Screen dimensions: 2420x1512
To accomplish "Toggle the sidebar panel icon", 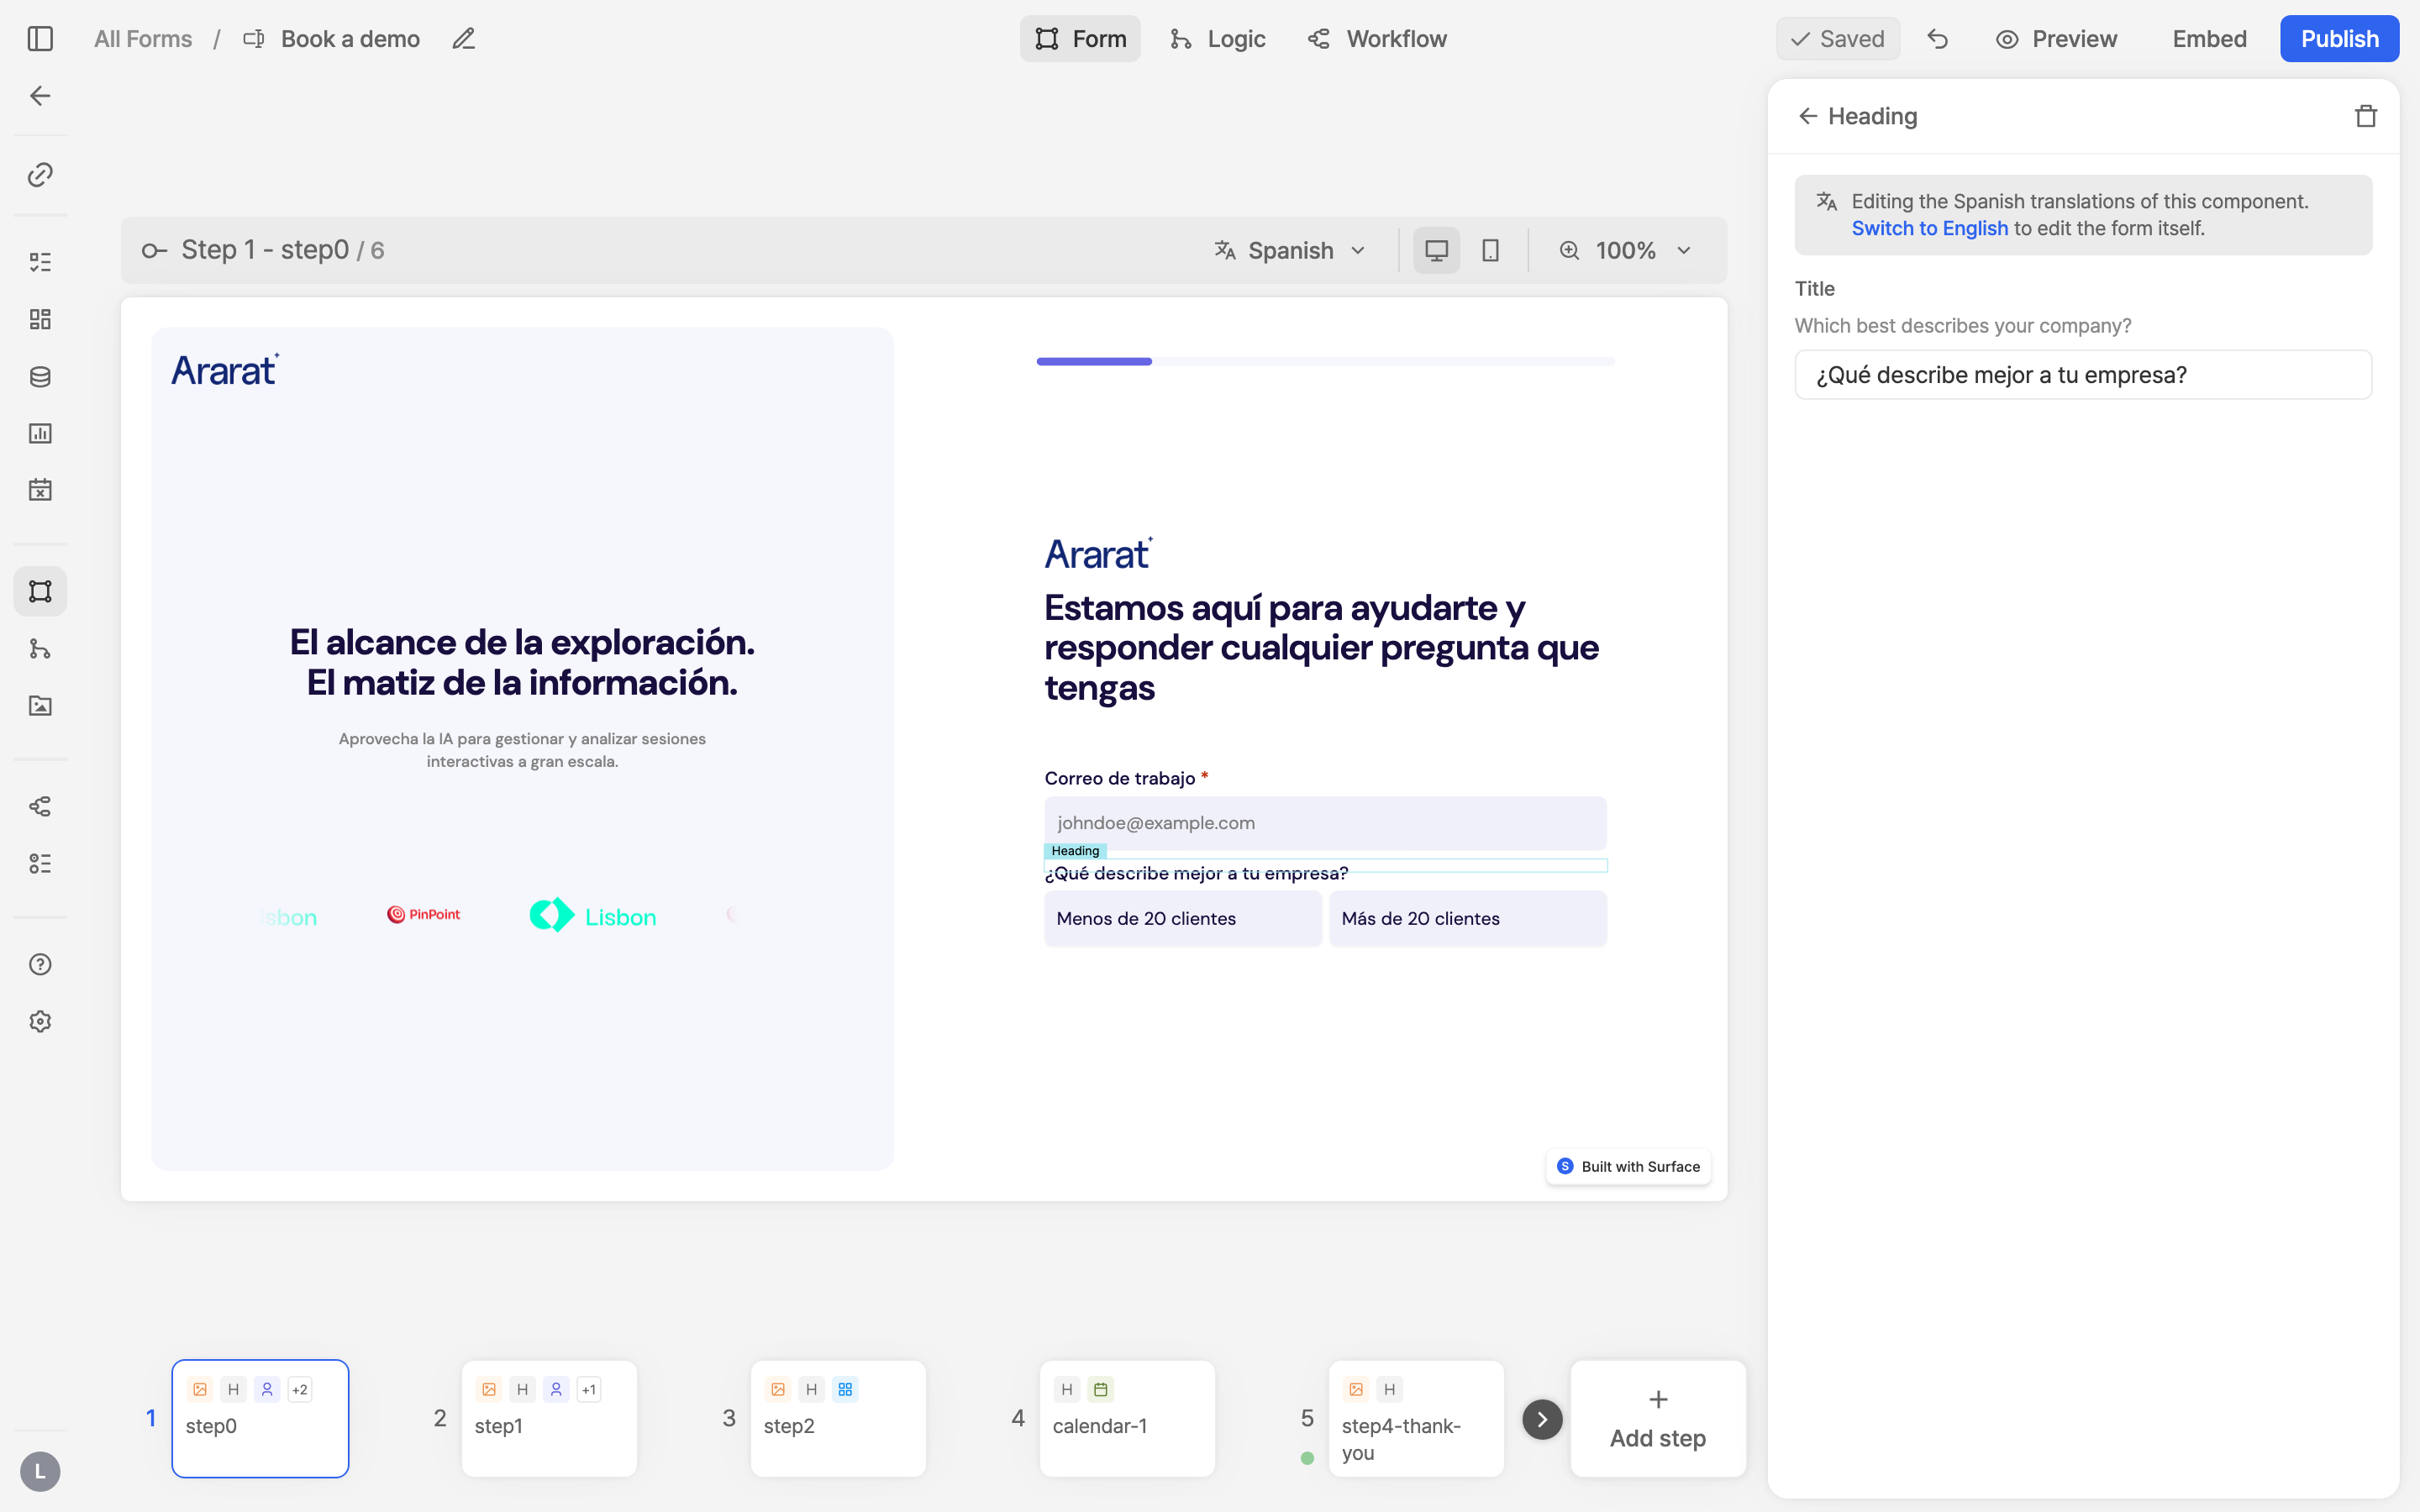I will pos(40,39).
